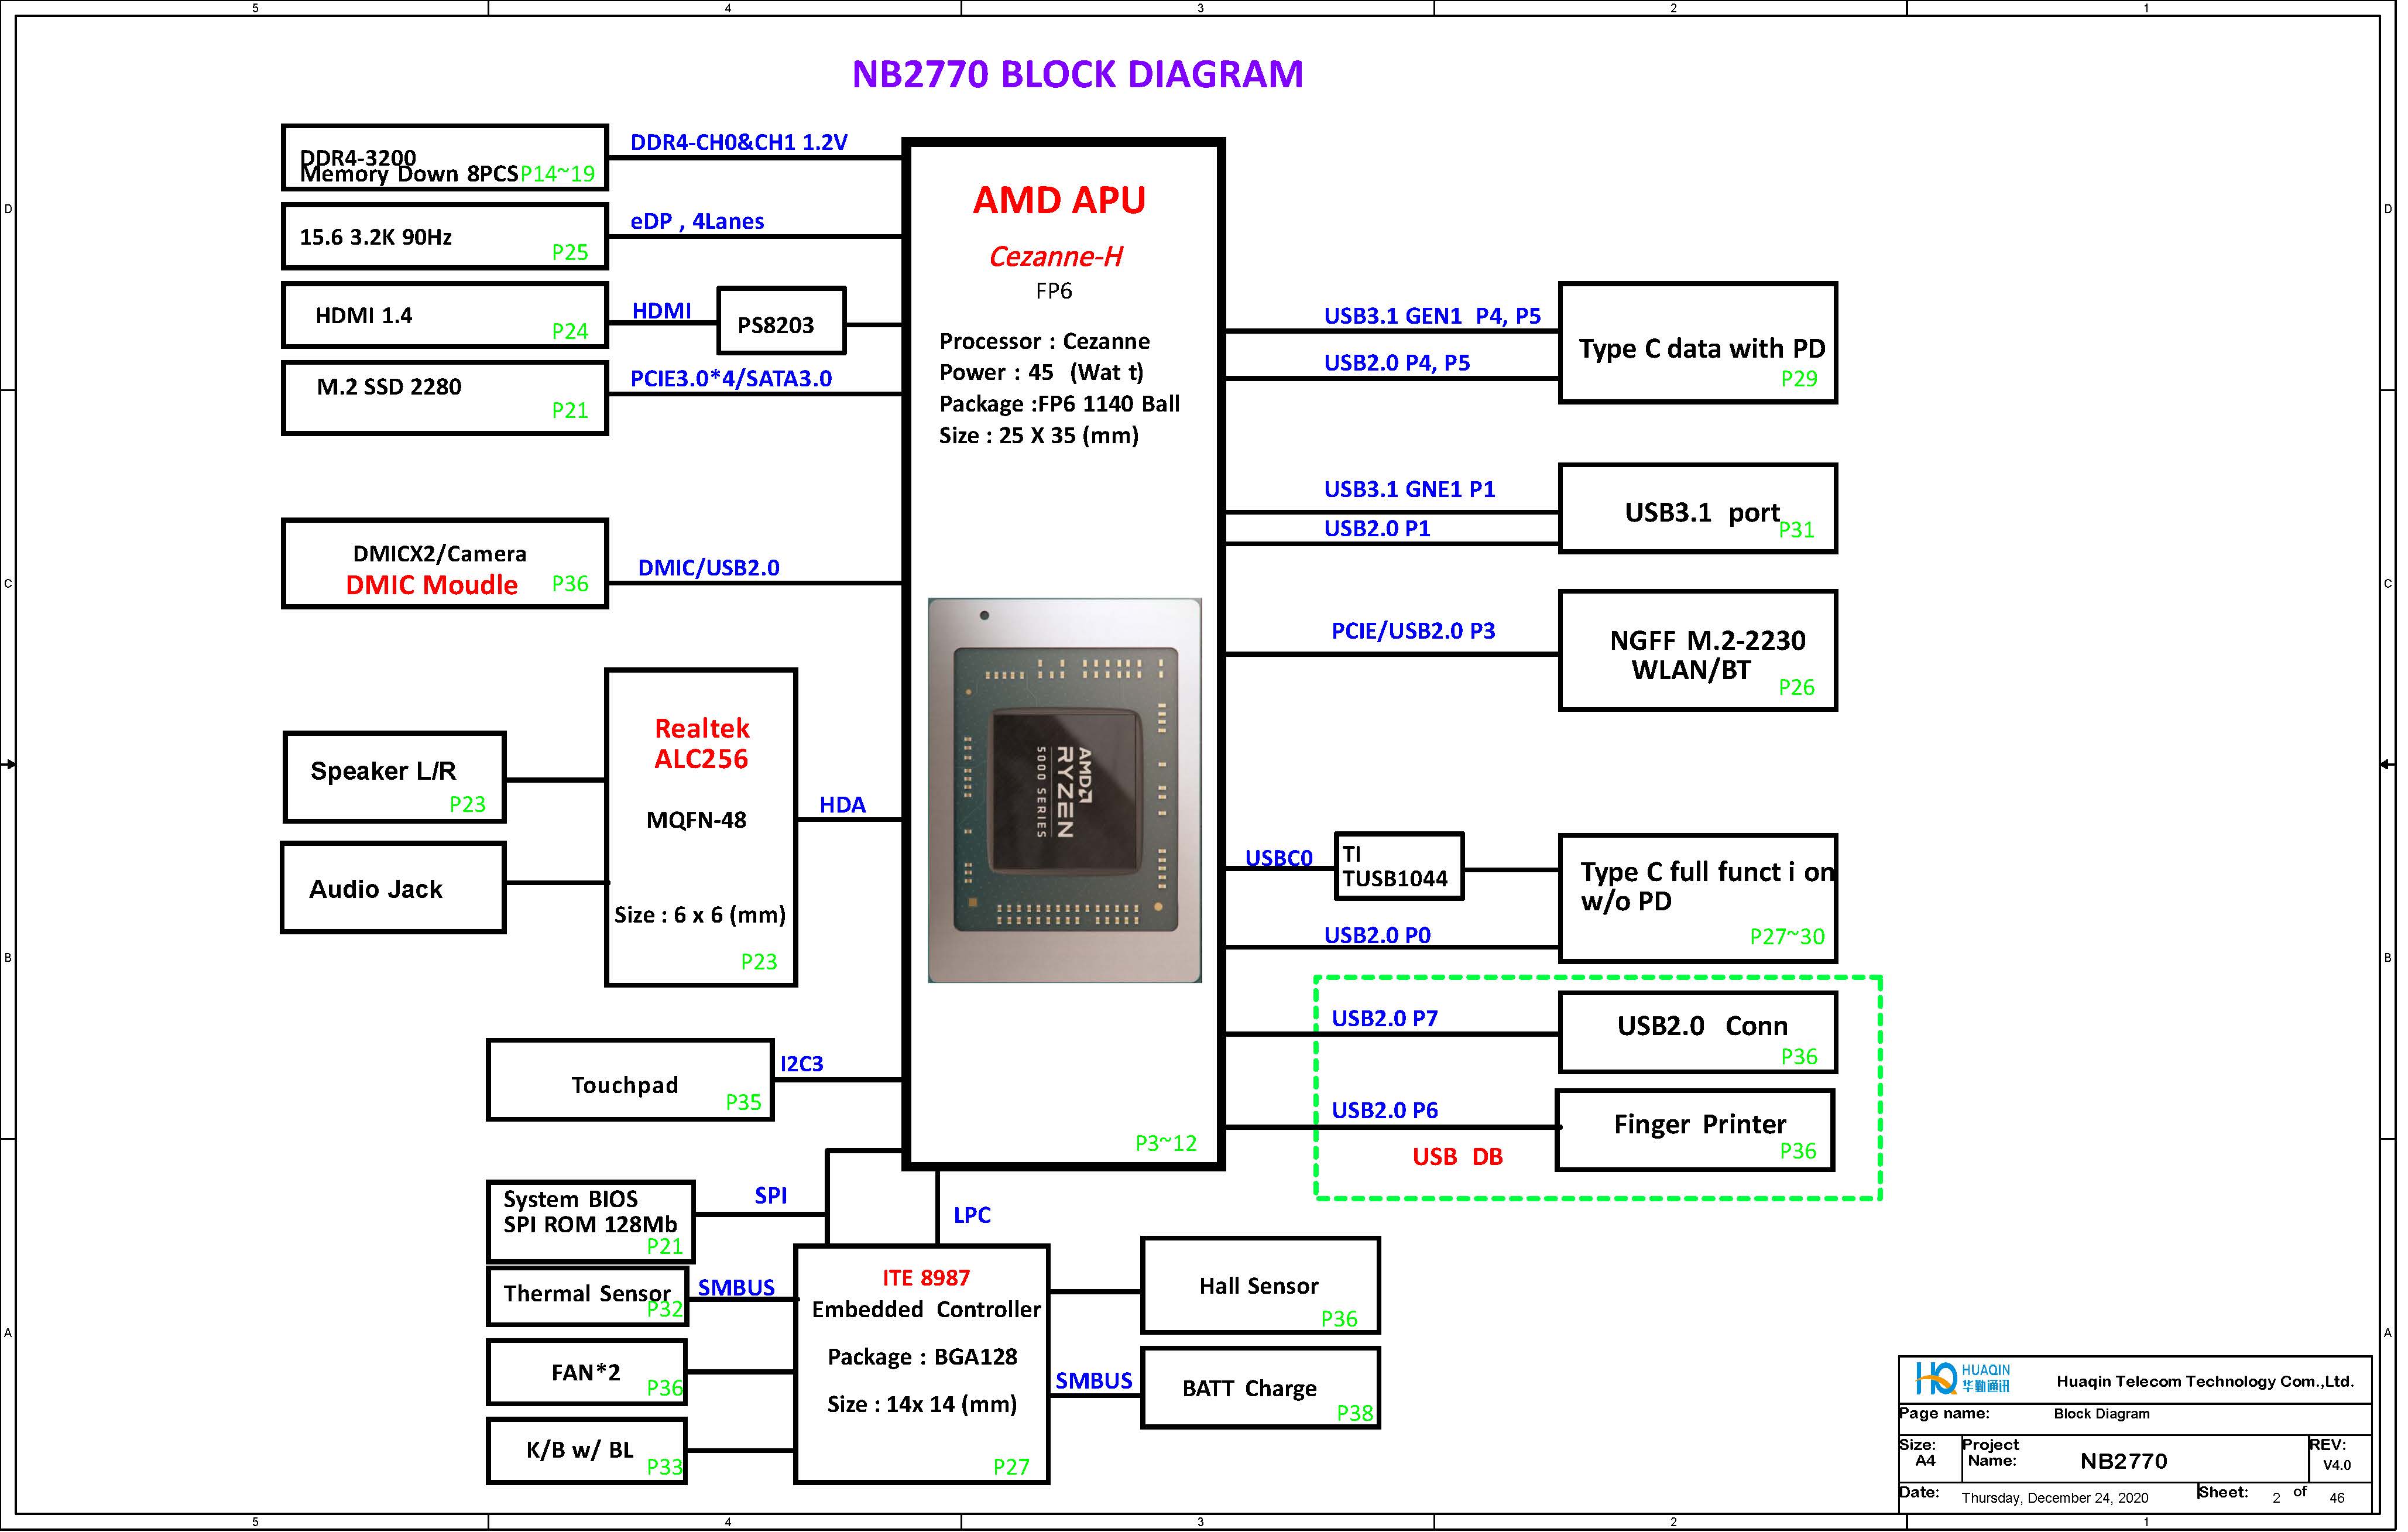Click the P3~12 page reference
This screenshot has height=1532, width=2408.
click(x=1165, y=1143)
